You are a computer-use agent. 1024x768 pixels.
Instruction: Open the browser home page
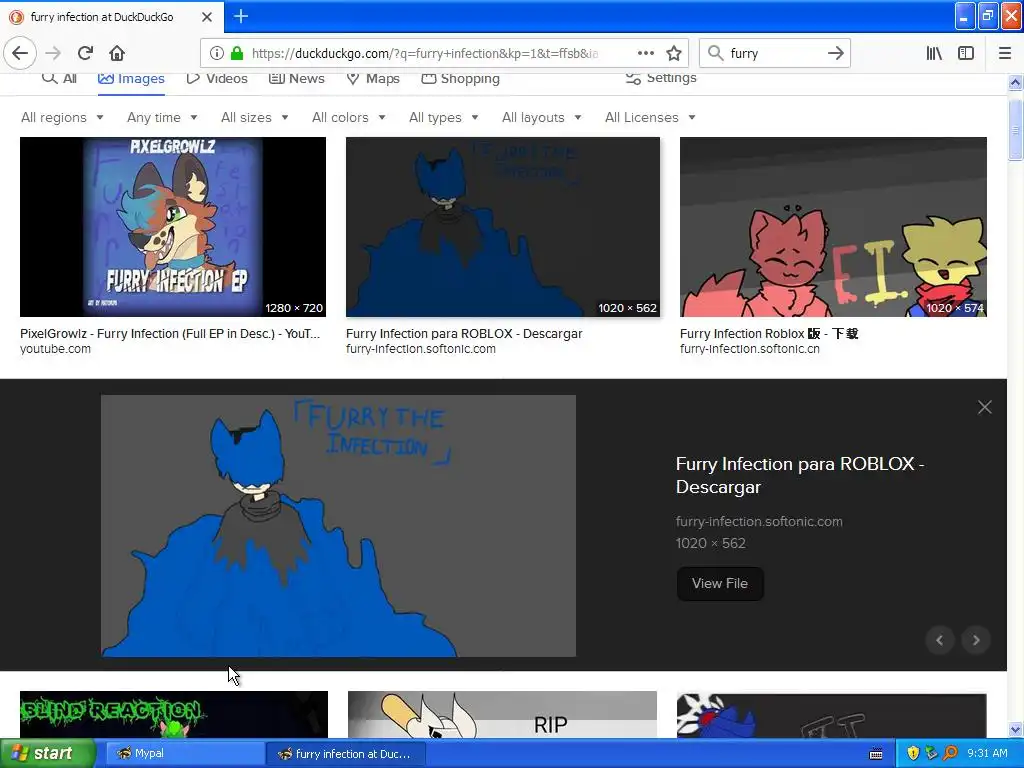117,53
